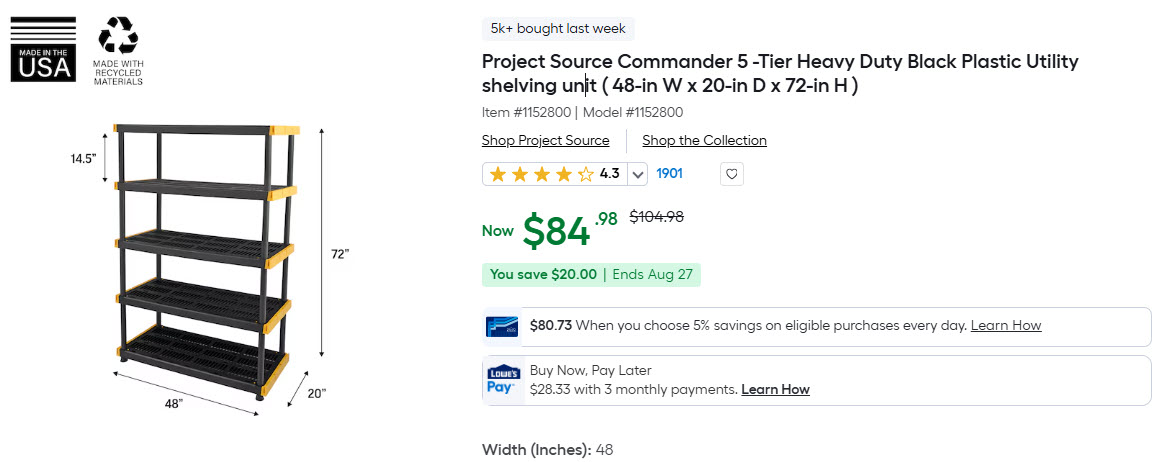Click the blue credit card icon
Screen dimensions: 1165x462
(502, 327)
